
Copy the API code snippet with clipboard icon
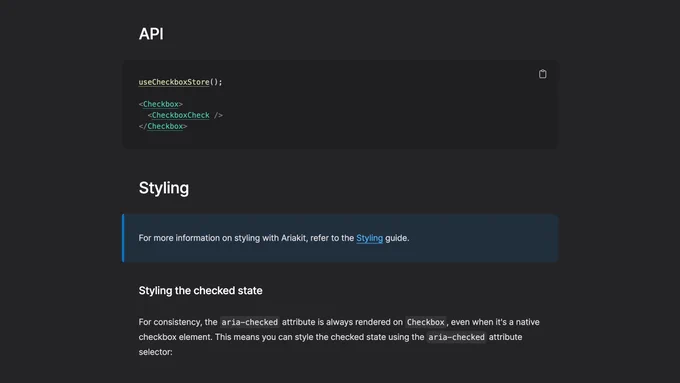coord(543,74)
